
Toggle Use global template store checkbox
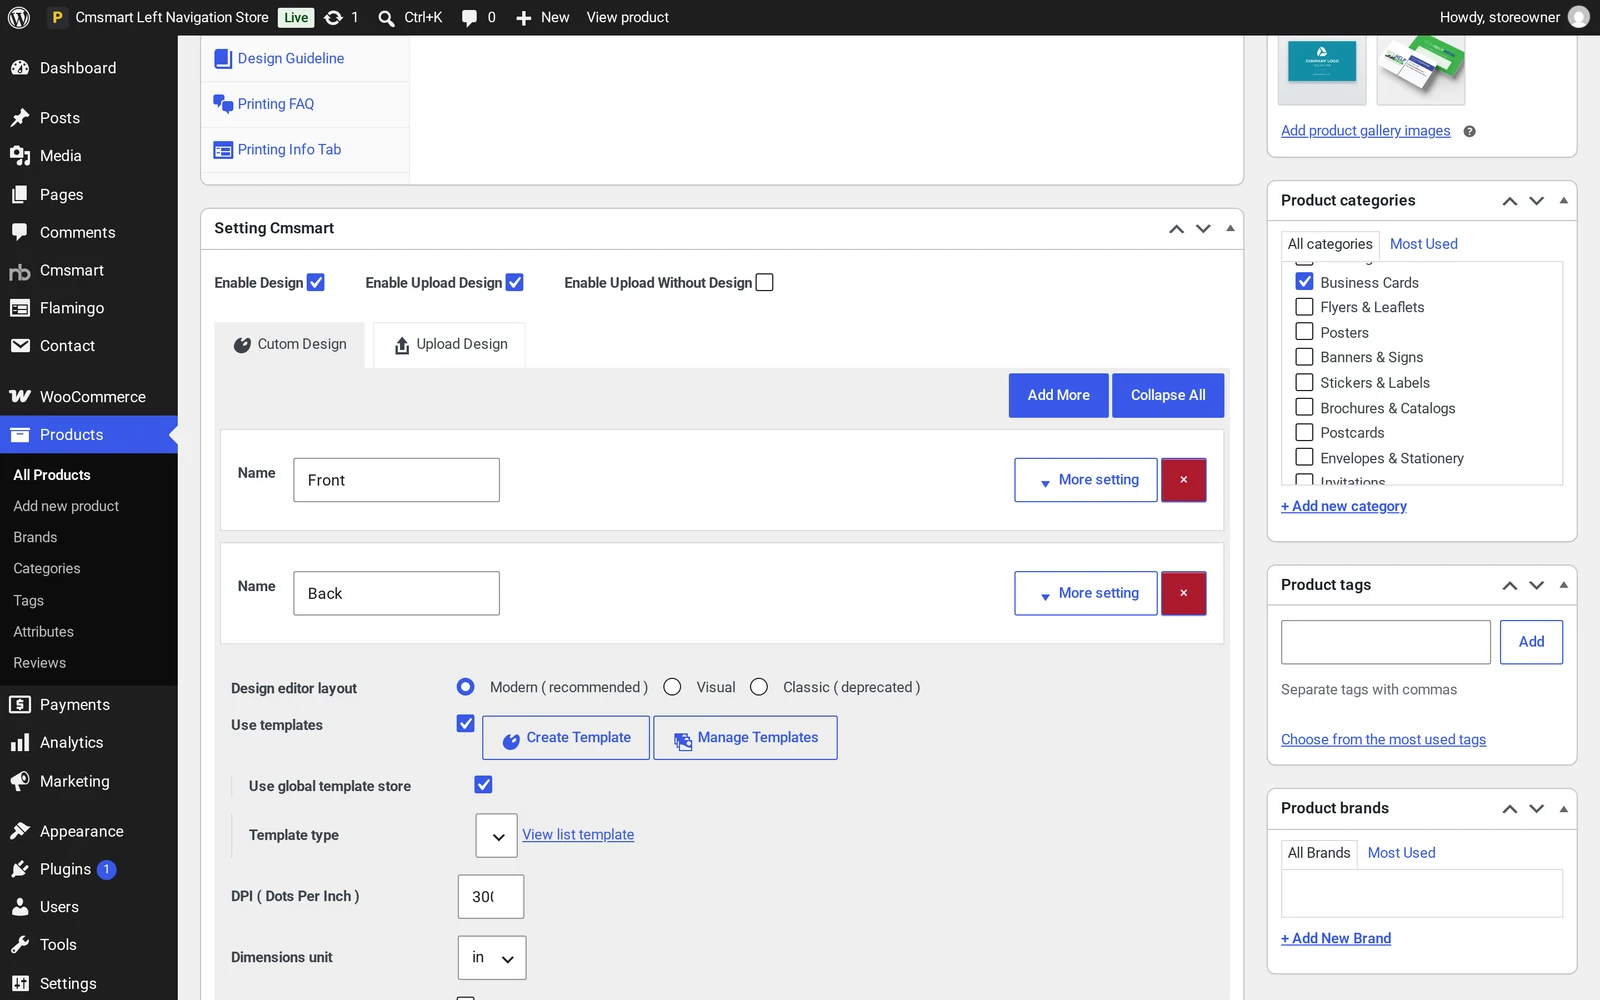(483, 785)
